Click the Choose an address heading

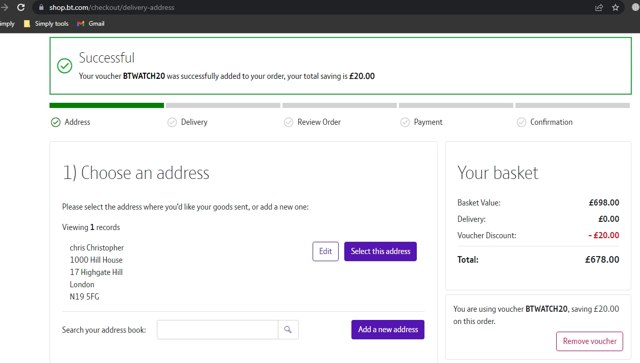136,173
